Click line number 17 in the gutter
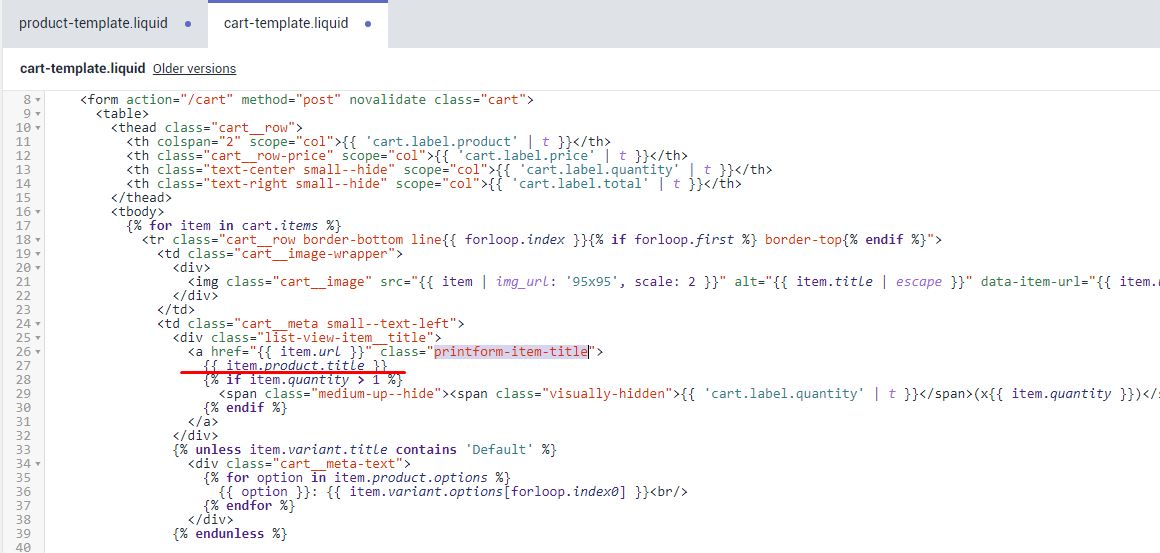Viewport: 1160px width, 553px height. click(22, 226)
